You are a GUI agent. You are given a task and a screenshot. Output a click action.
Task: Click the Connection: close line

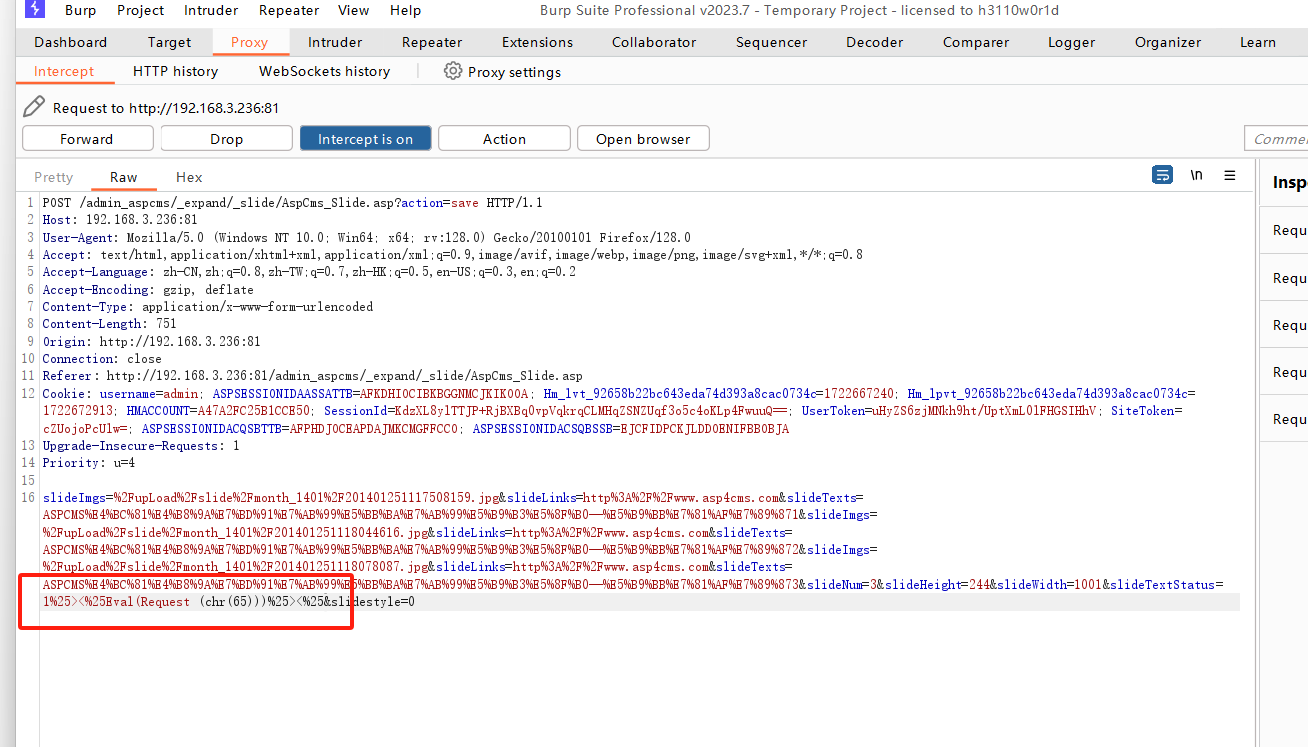pyautogui.click(x=102, y=360)
